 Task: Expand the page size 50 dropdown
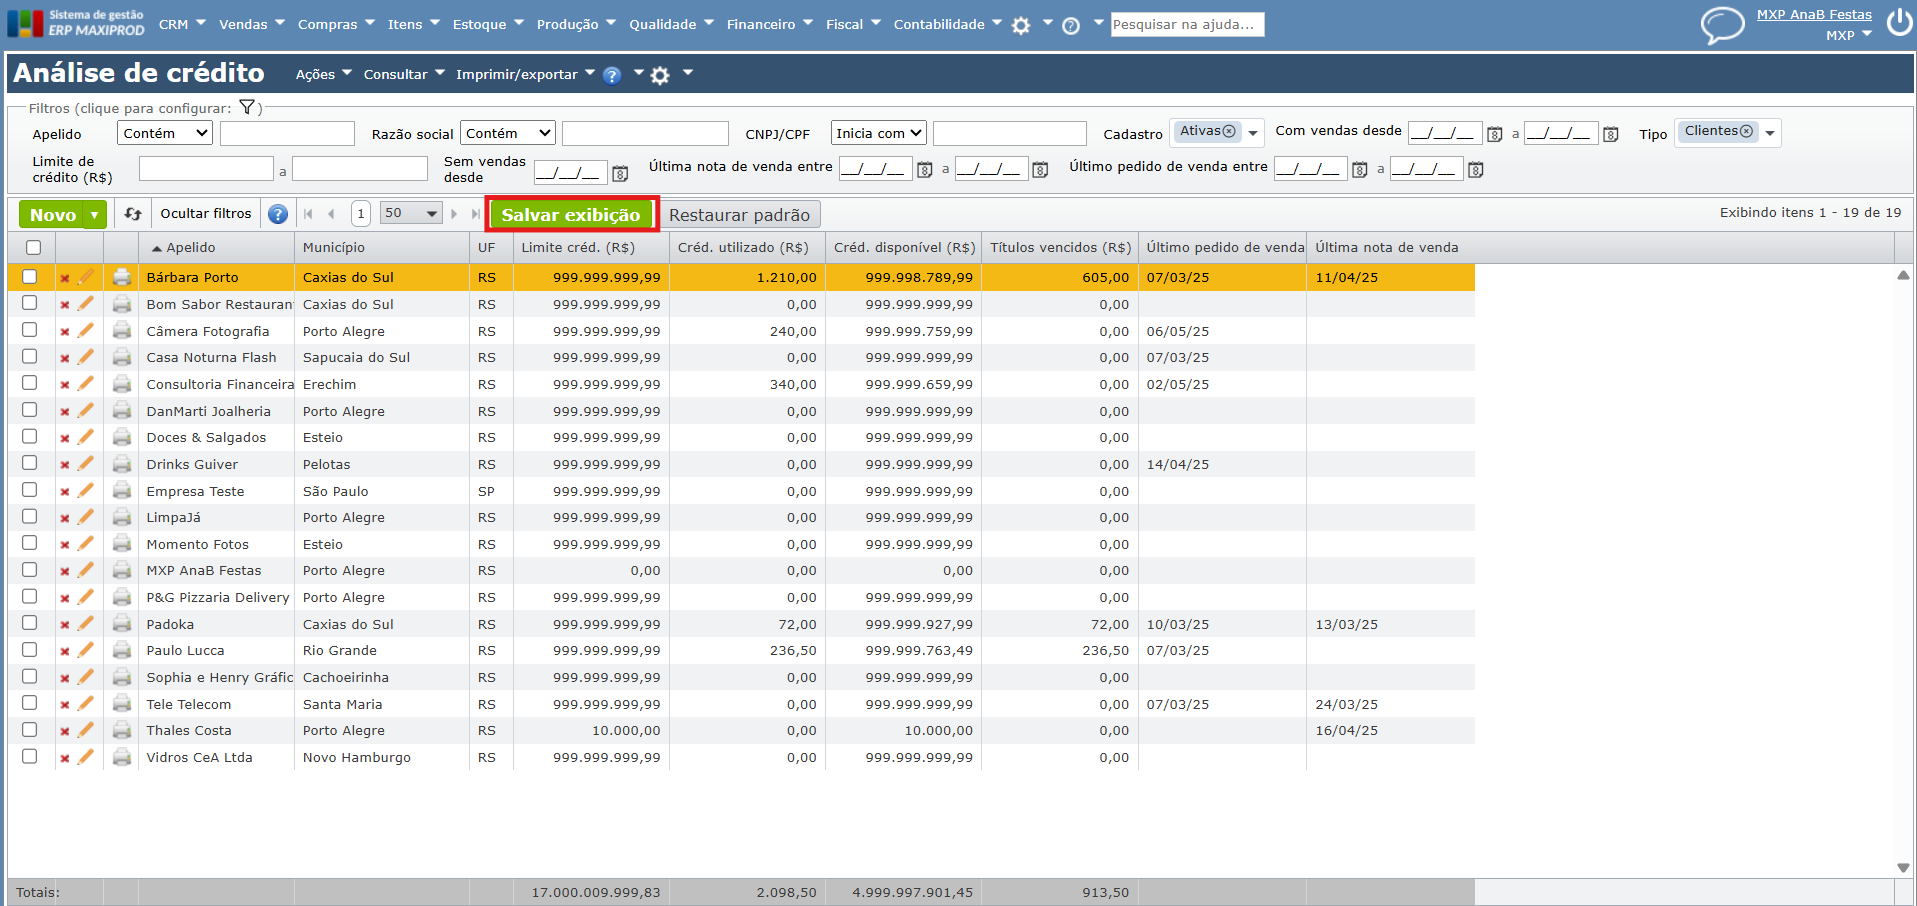click(x=411, y=213)
